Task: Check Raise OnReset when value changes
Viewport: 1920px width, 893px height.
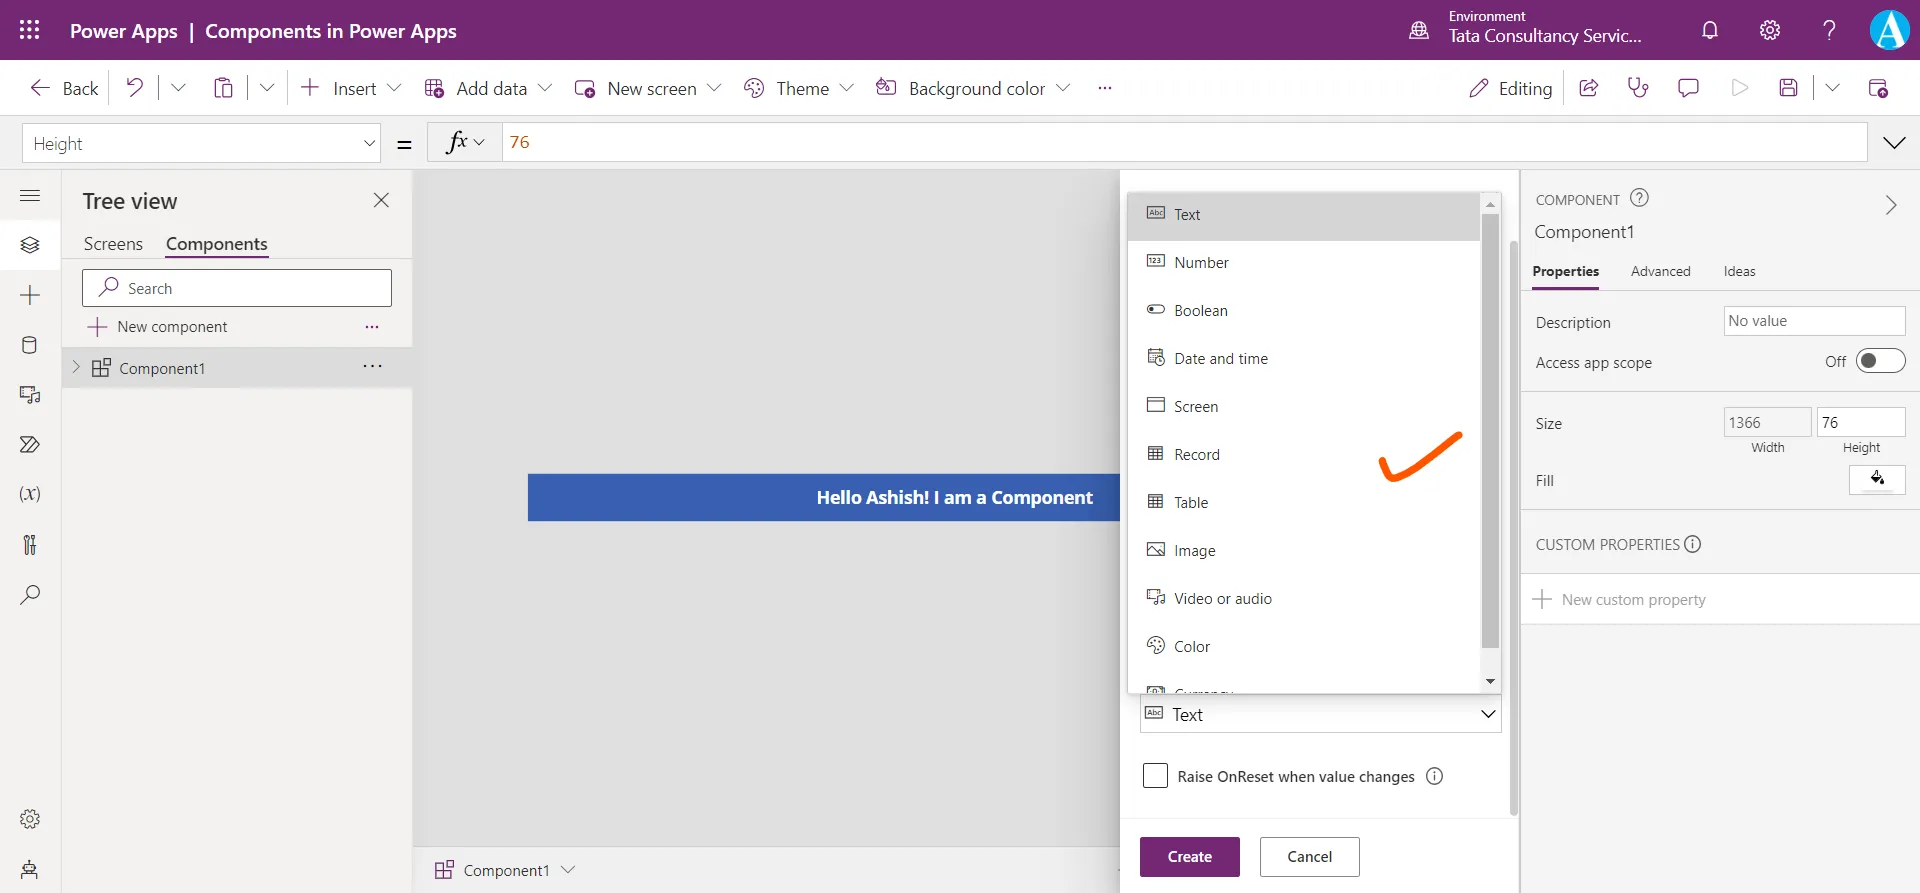Action: click(1155, 776)
